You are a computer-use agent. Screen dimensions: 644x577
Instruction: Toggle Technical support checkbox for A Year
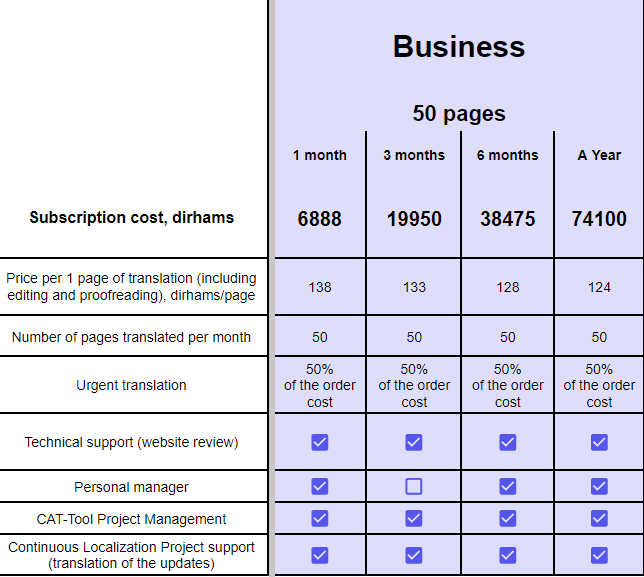coord(599,442)
